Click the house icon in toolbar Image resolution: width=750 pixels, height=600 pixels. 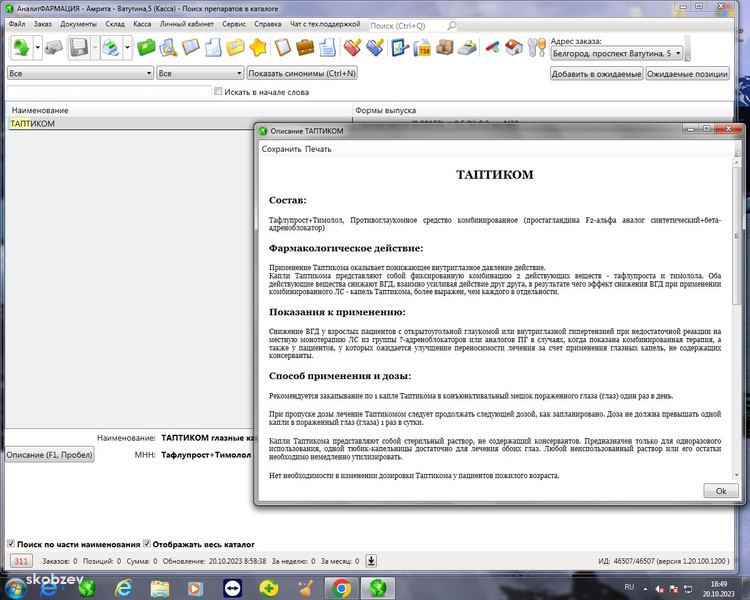point(514,47)
